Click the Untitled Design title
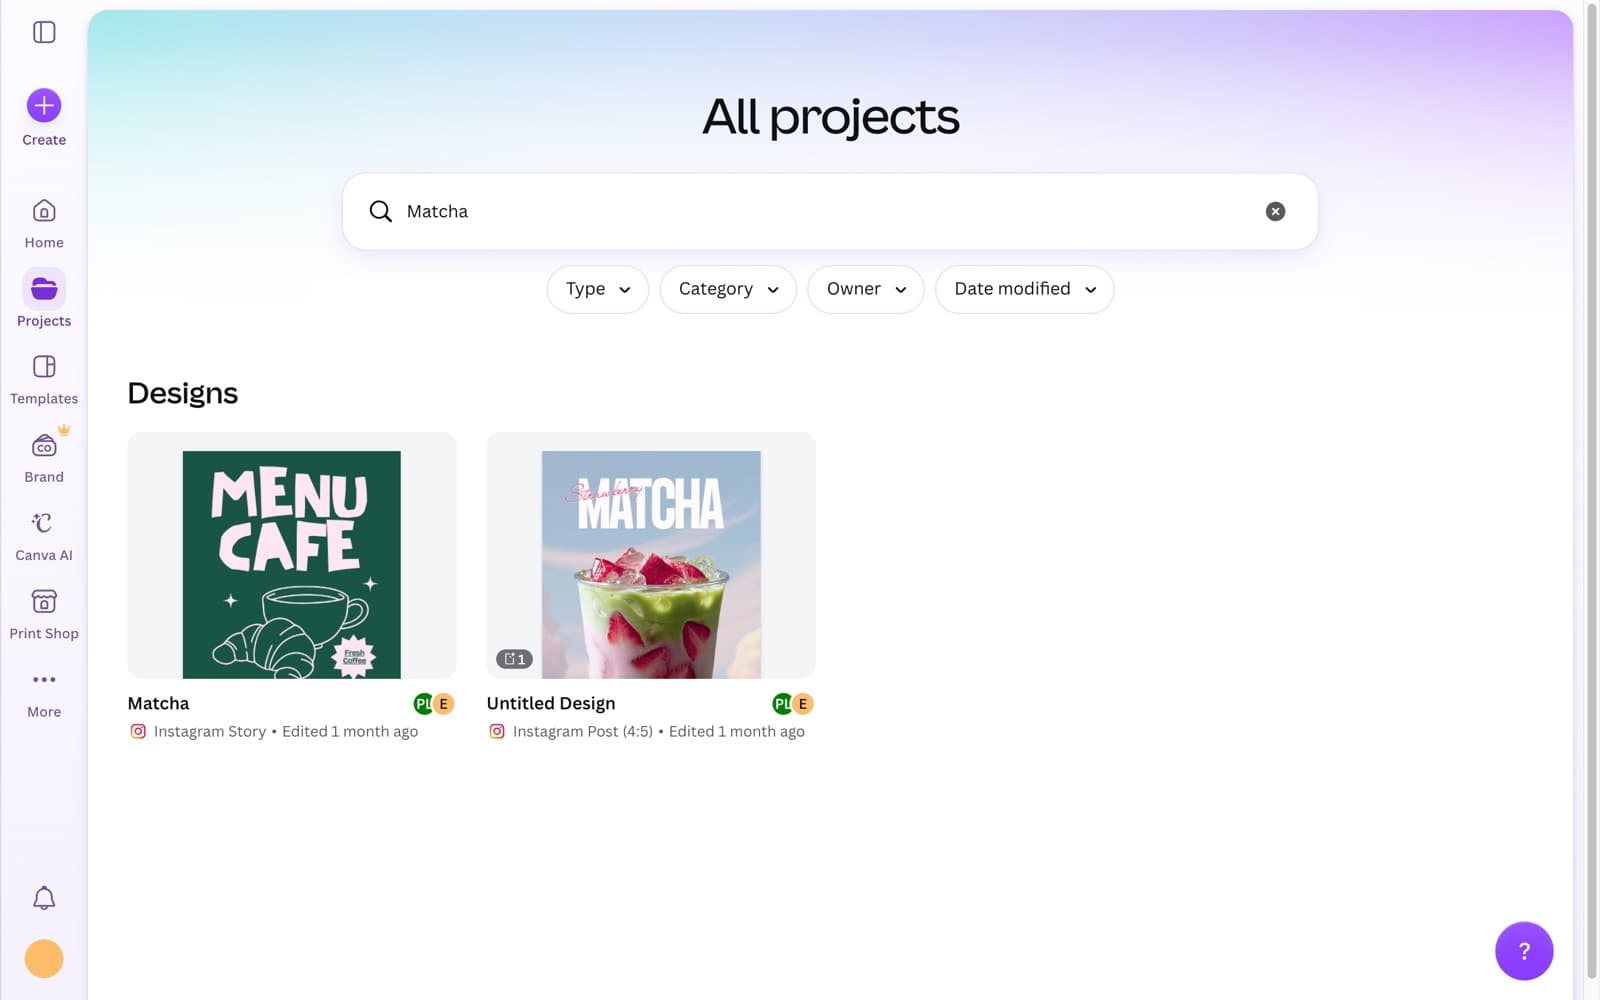 (x=551, y=703)
